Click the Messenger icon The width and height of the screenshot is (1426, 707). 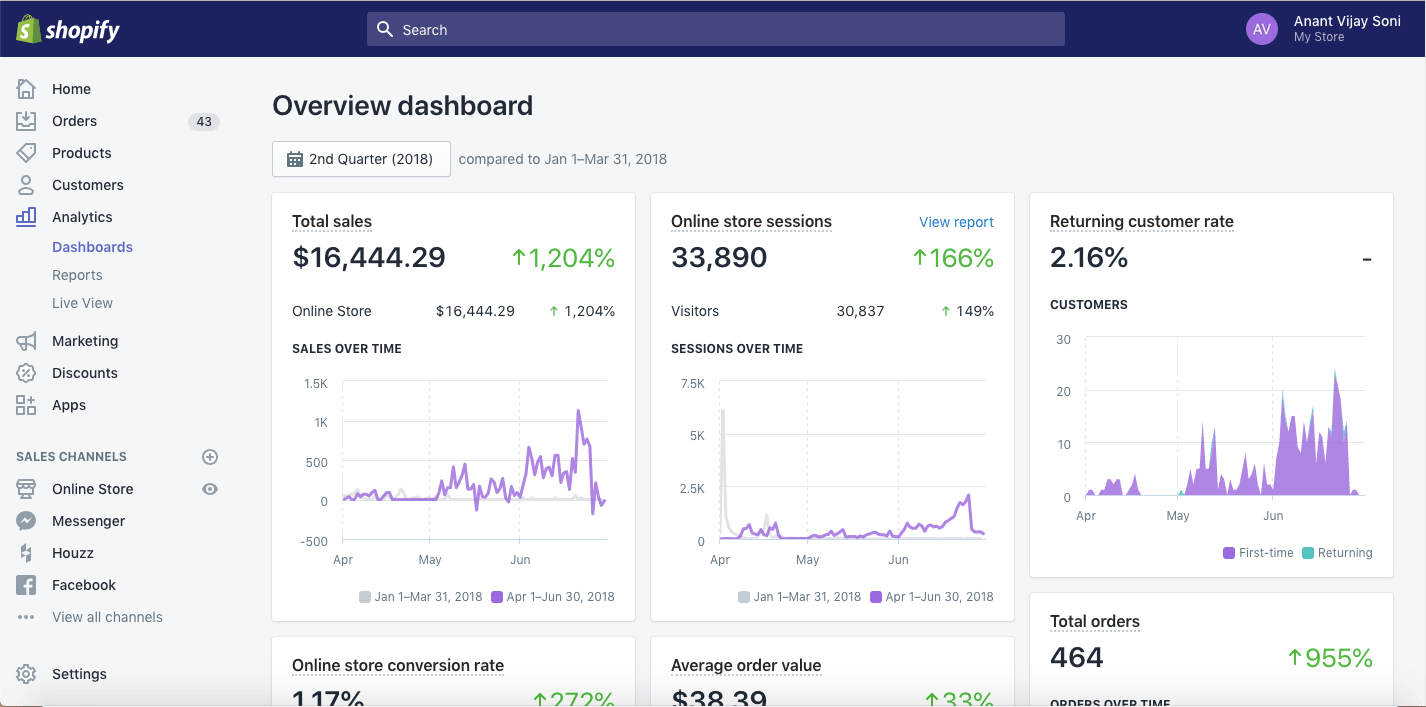[x=26, y=521]
